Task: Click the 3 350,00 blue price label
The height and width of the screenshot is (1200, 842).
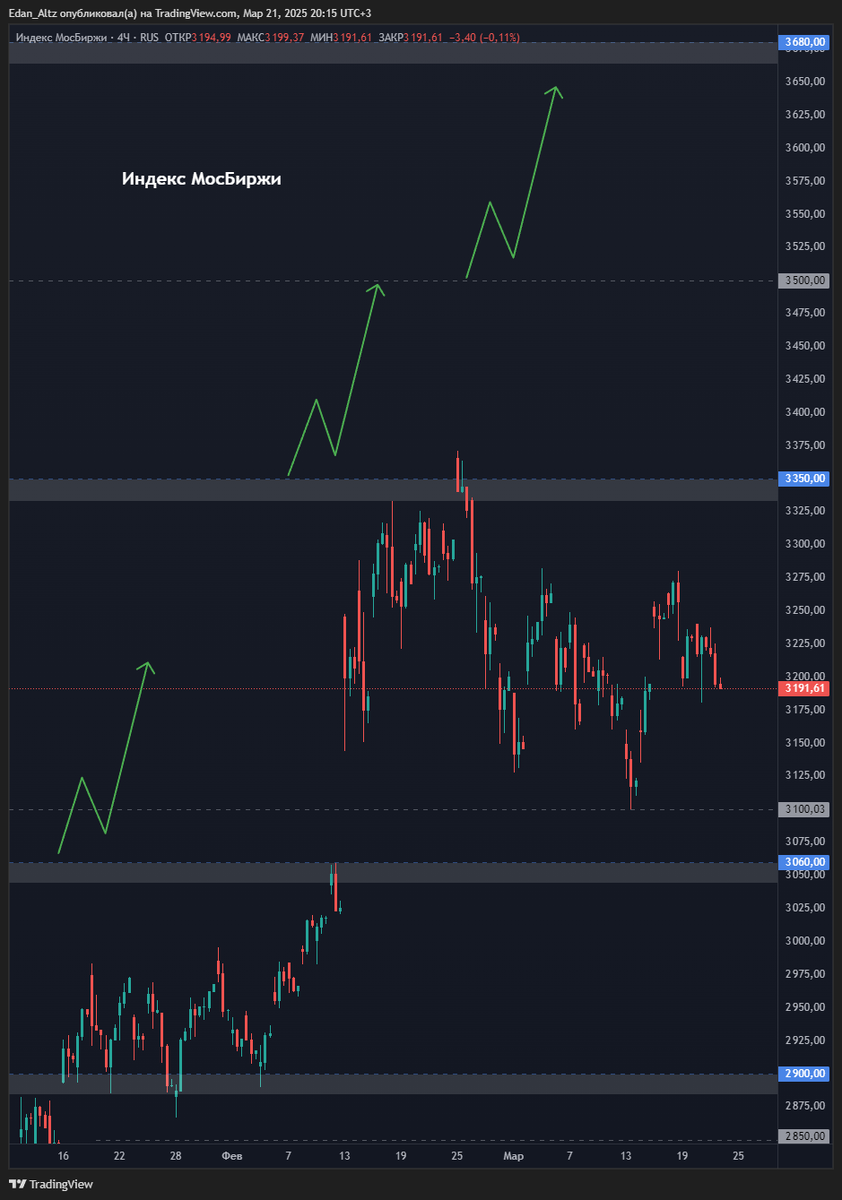Action: 805,479
